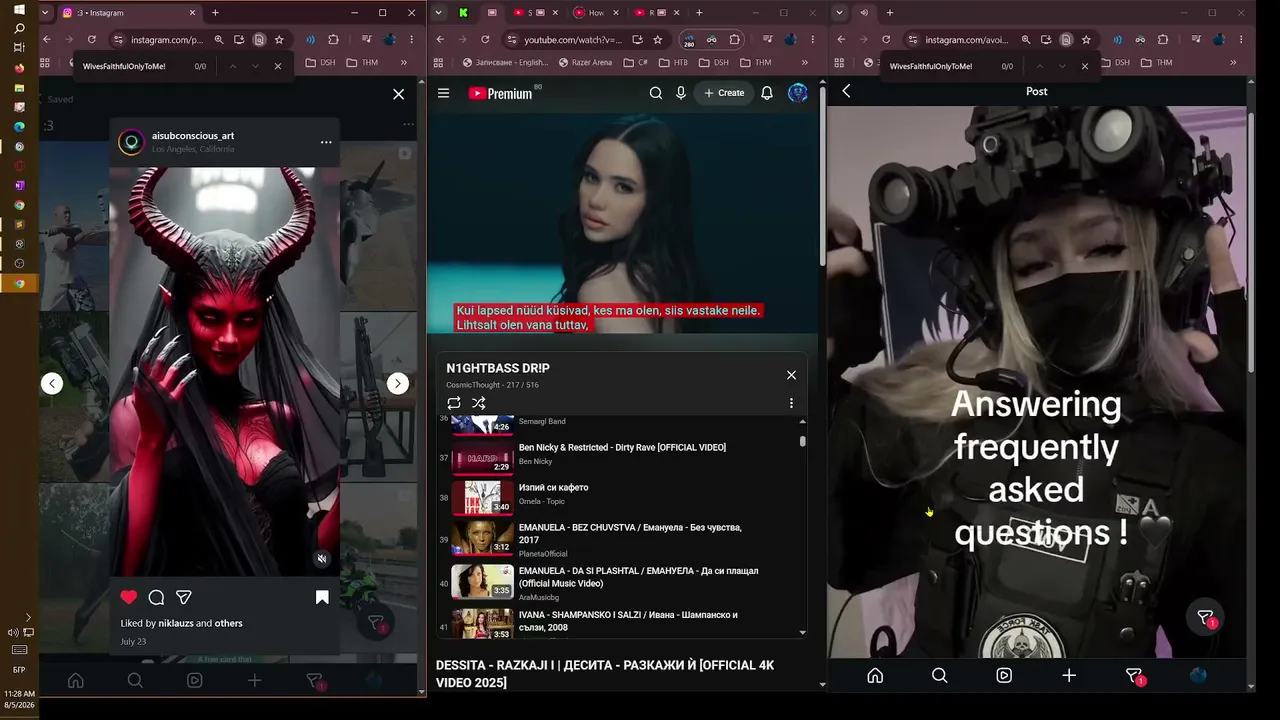Open the three-dot options of the aisubconscious_art post
The width and height of the screenshot is (1280, 720).
(326, 142)
